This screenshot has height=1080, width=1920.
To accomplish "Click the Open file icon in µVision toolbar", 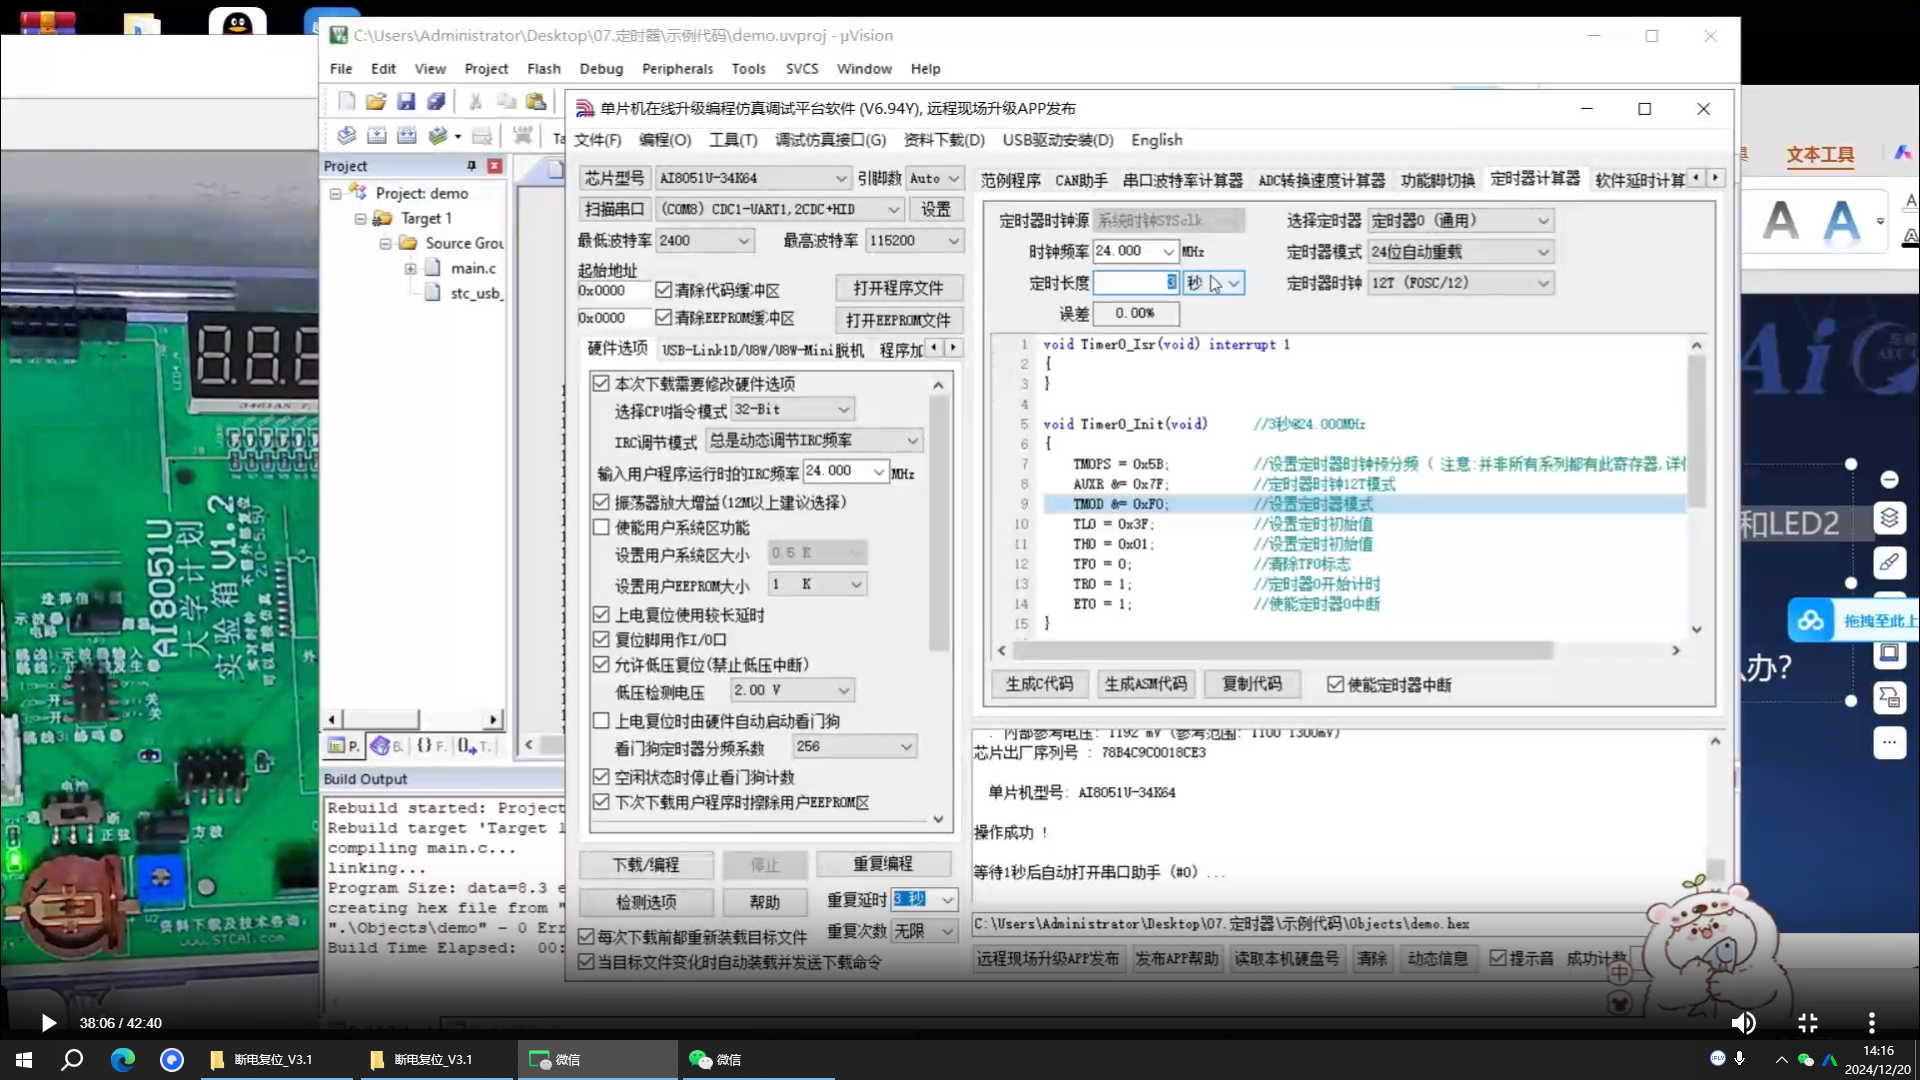I will pos(376,101).
